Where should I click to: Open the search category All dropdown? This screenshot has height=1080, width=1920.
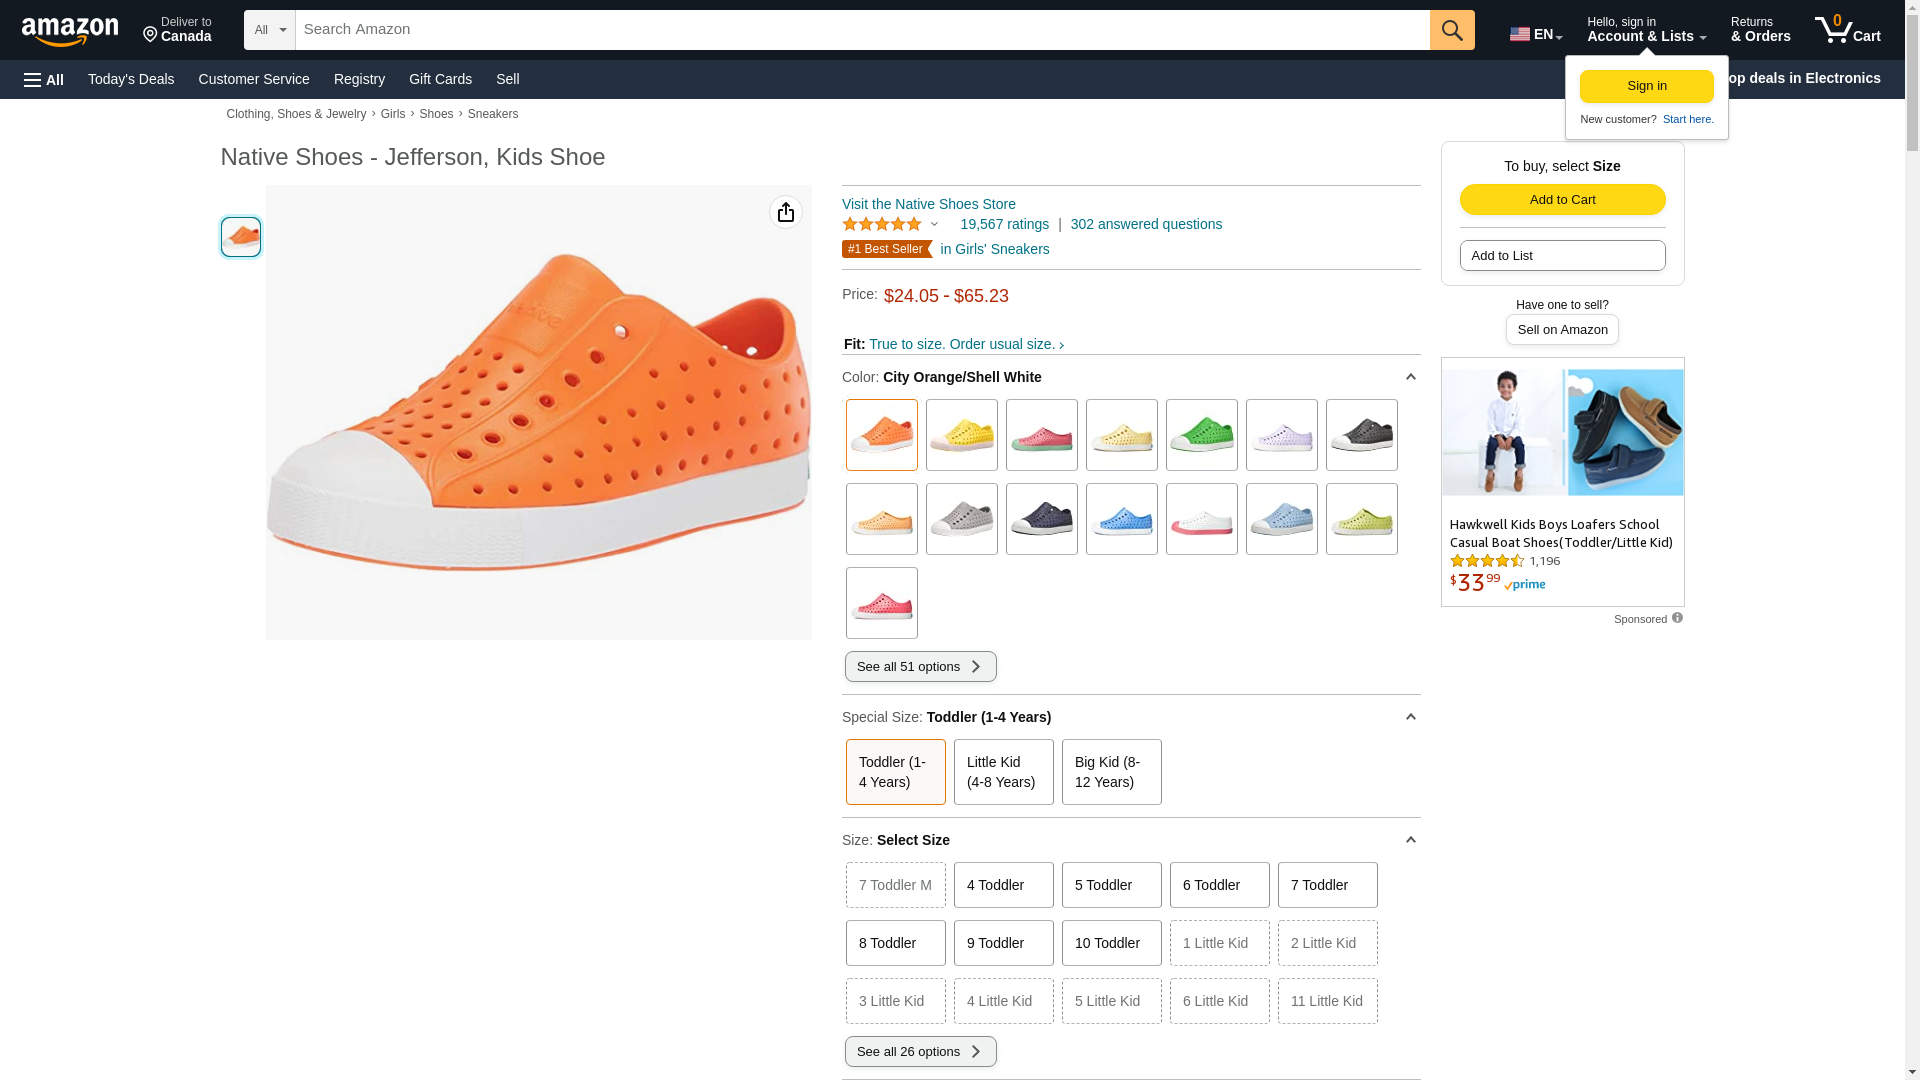tap(269, 30)
